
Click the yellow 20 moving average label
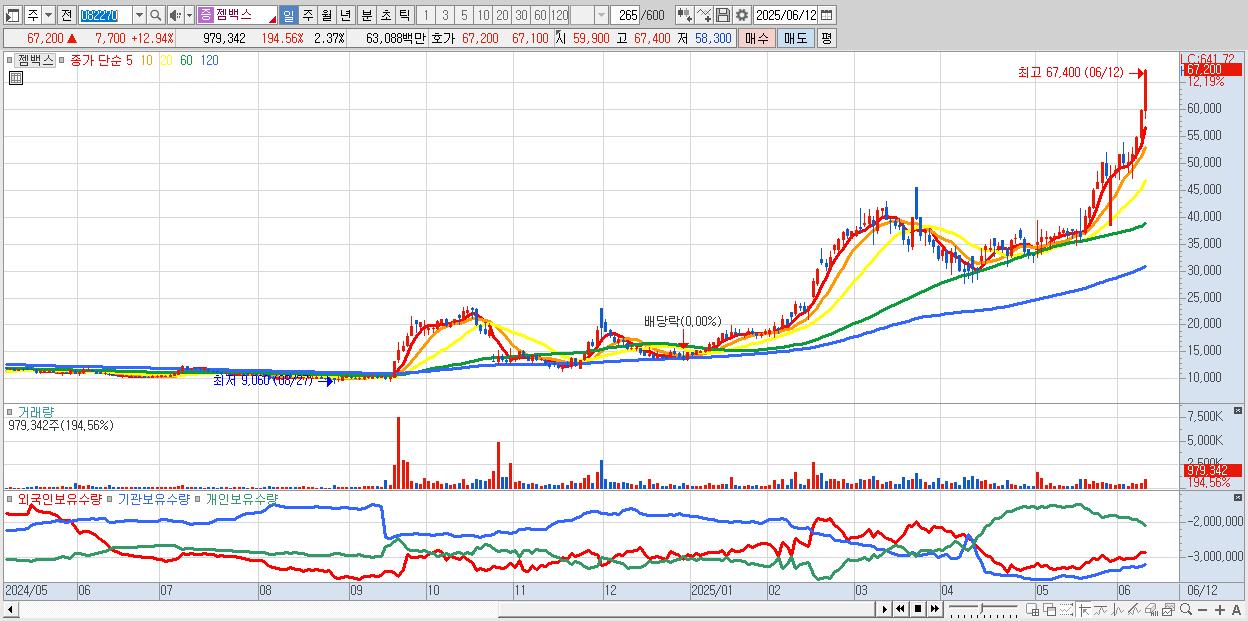pyautogui.click(x=167, y=60)
